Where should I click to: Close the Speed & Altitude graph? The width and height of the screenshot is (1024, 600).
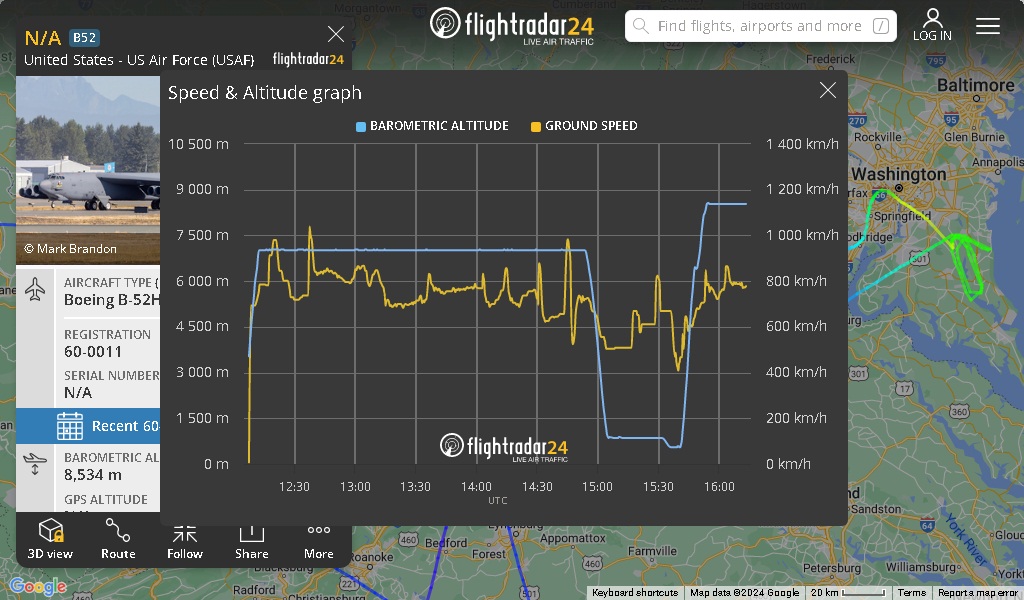pyautogui.click(x=827, y=91)
